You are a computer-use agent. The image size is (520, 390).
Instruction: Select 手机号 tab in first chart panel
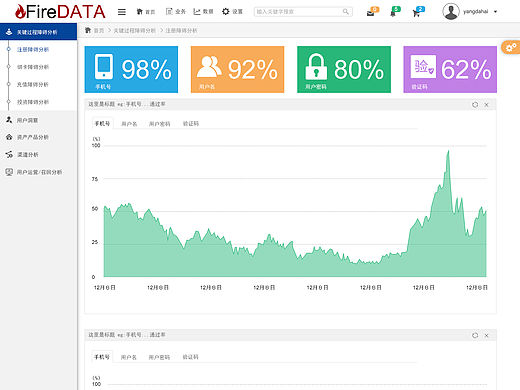coord(102,124)
